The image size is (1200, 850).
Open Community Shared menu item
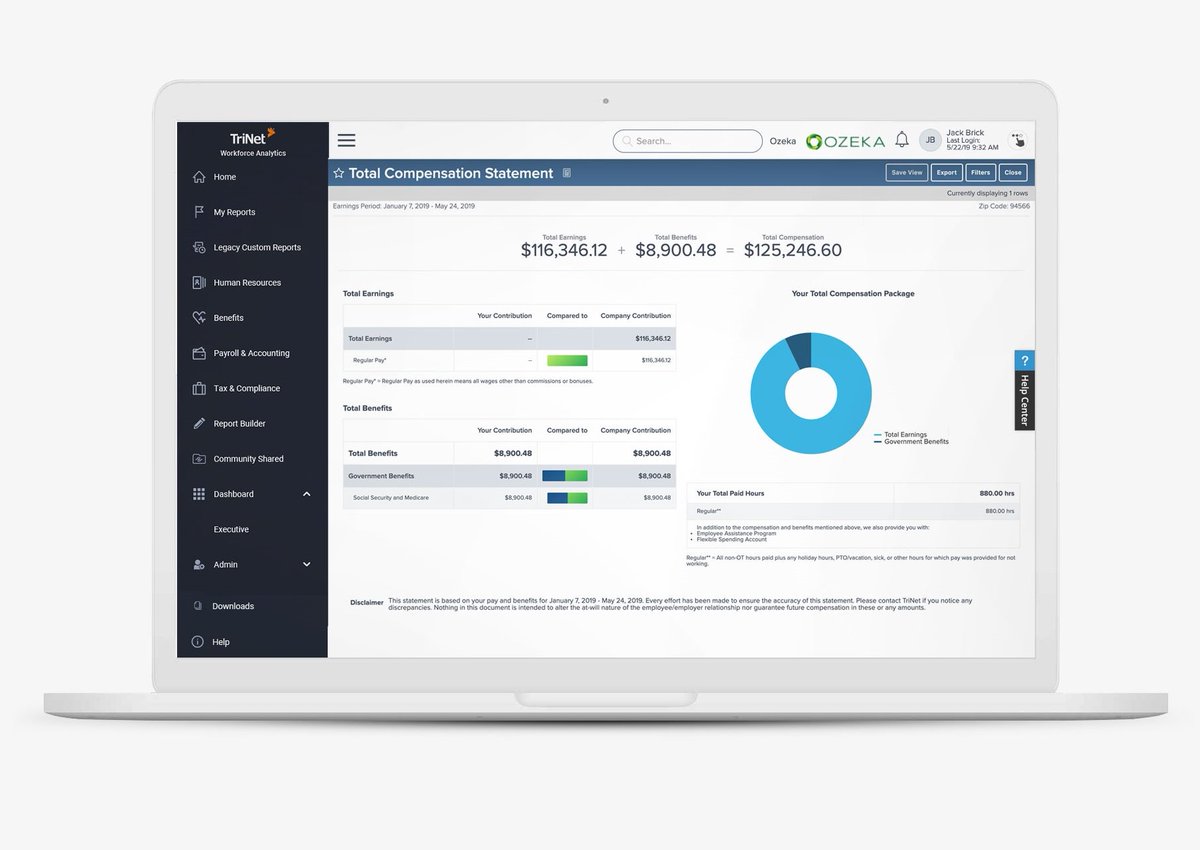click(248, 459)
